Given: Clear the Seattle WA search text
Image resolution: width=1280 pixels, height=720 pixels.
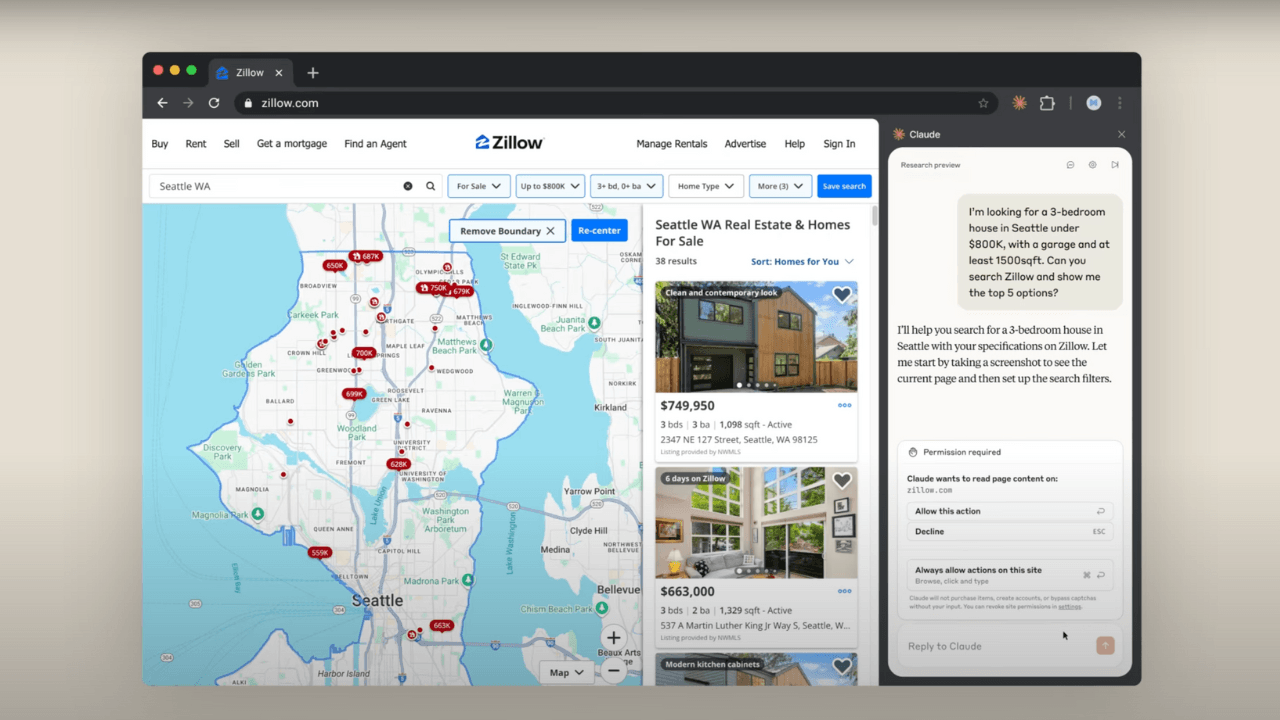Looking at the screenshot, I should point(408,186).
